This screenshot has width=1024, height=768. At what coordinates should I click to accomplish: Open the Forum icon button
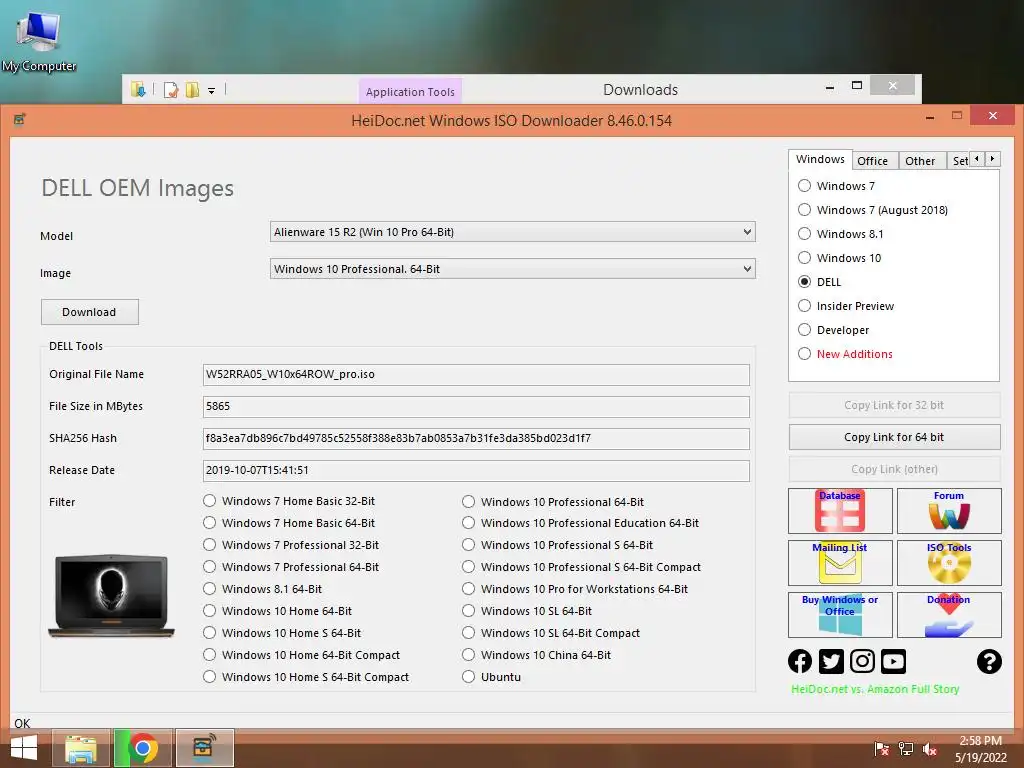point(949,511)
